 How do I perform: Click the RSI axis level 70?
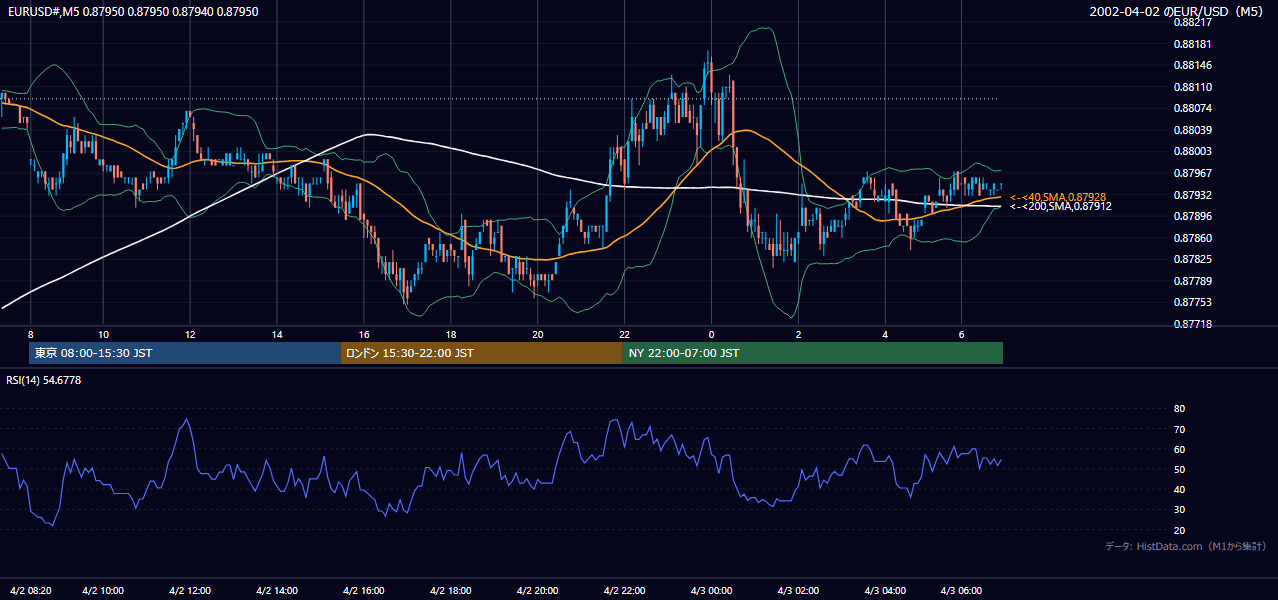click(1179, 429)
